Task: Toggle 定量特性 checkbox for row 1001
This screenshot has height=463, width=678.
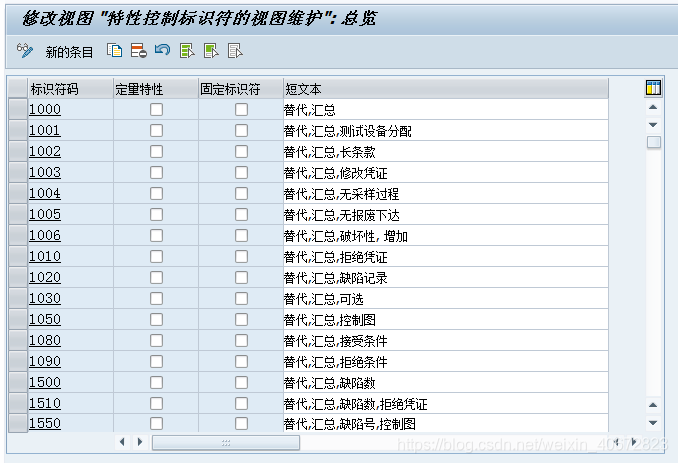Action: click(x=157, y=131)
